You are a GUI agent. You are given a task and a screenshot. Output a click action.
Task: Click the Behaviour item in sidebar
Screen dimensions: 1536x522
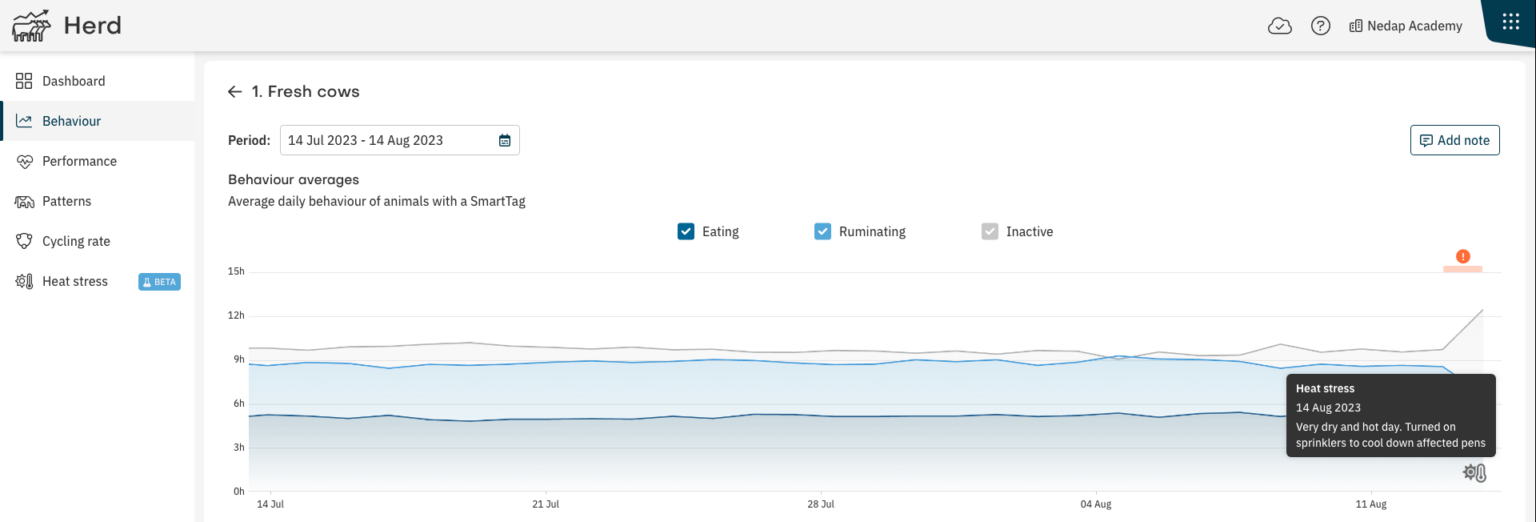tap(71, 121)
